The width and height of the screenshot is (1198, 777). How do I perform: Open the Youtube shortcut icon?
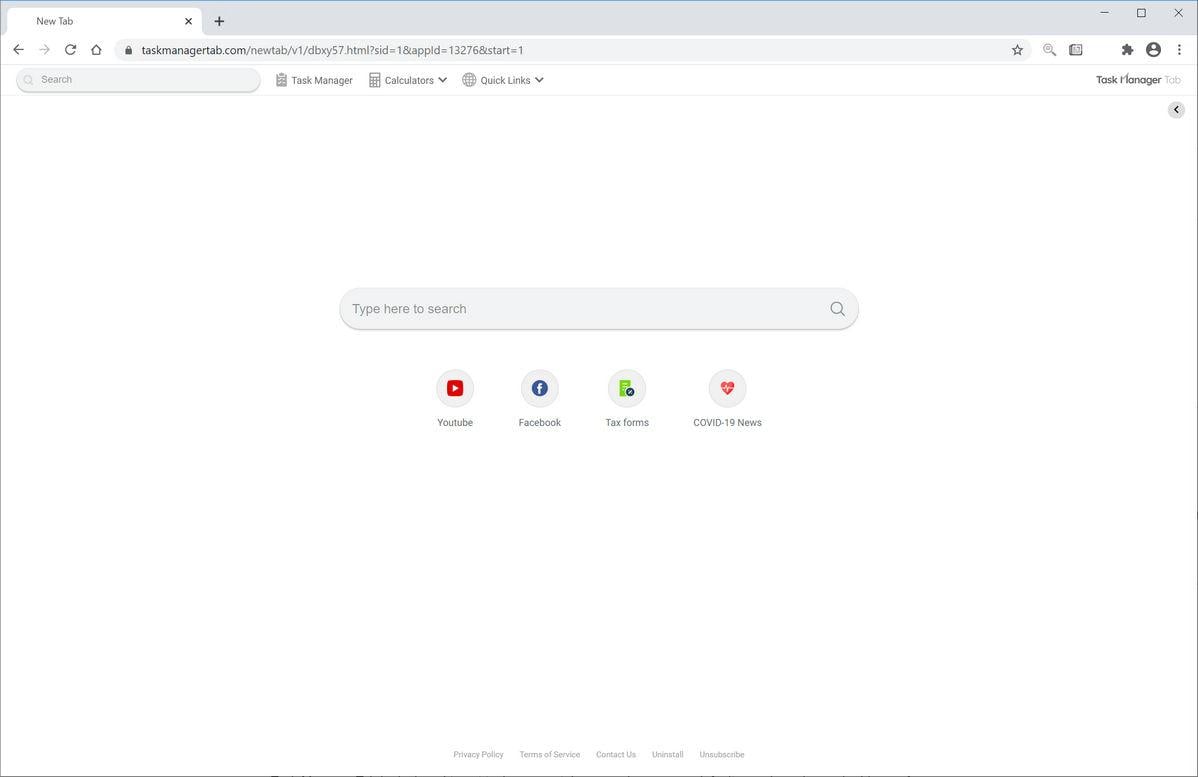455,388
